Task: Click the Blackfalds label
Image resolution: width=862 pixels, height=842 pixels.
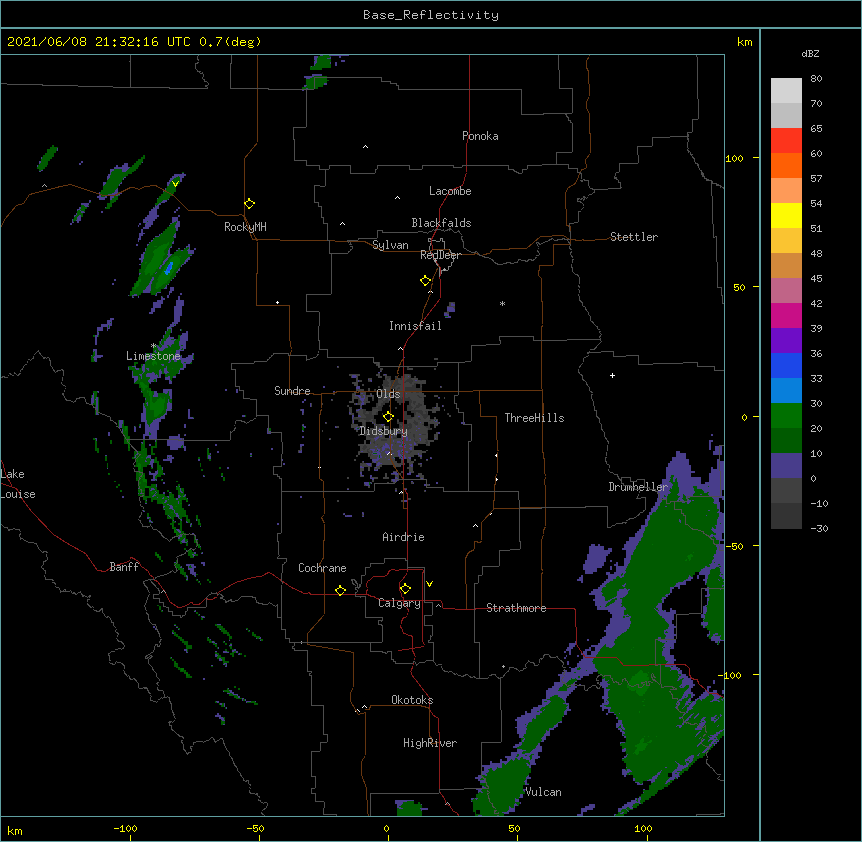Action: pos(441,223)
